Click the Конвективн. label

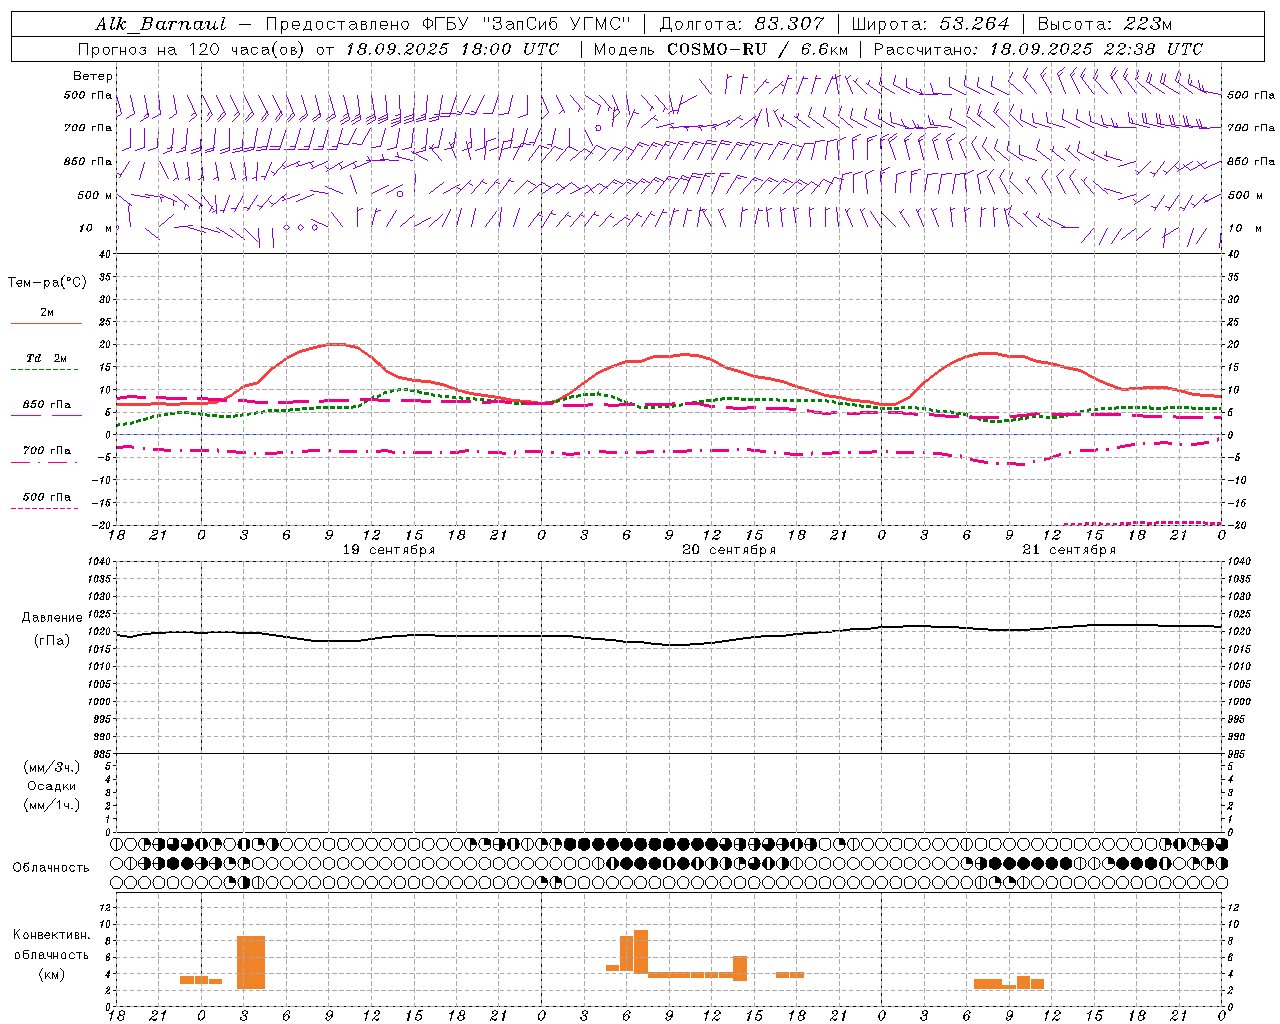[x=51, y=935]
